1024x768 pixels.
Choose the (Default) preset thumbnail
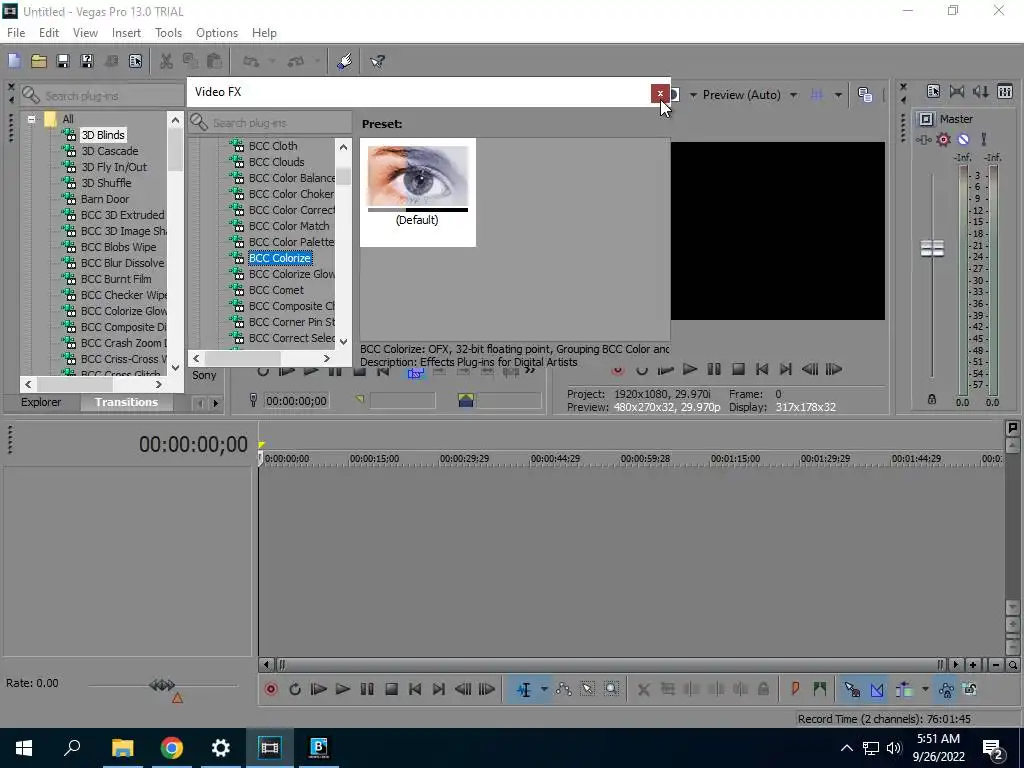point(417,192)
